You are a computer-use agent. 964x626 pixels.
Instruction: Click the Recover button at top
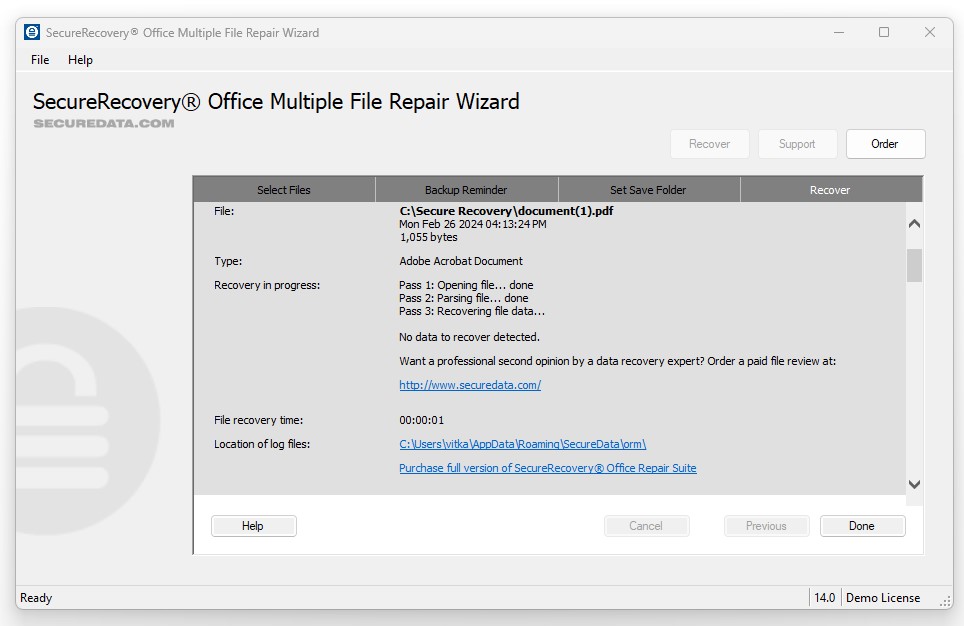coord(709,144)
